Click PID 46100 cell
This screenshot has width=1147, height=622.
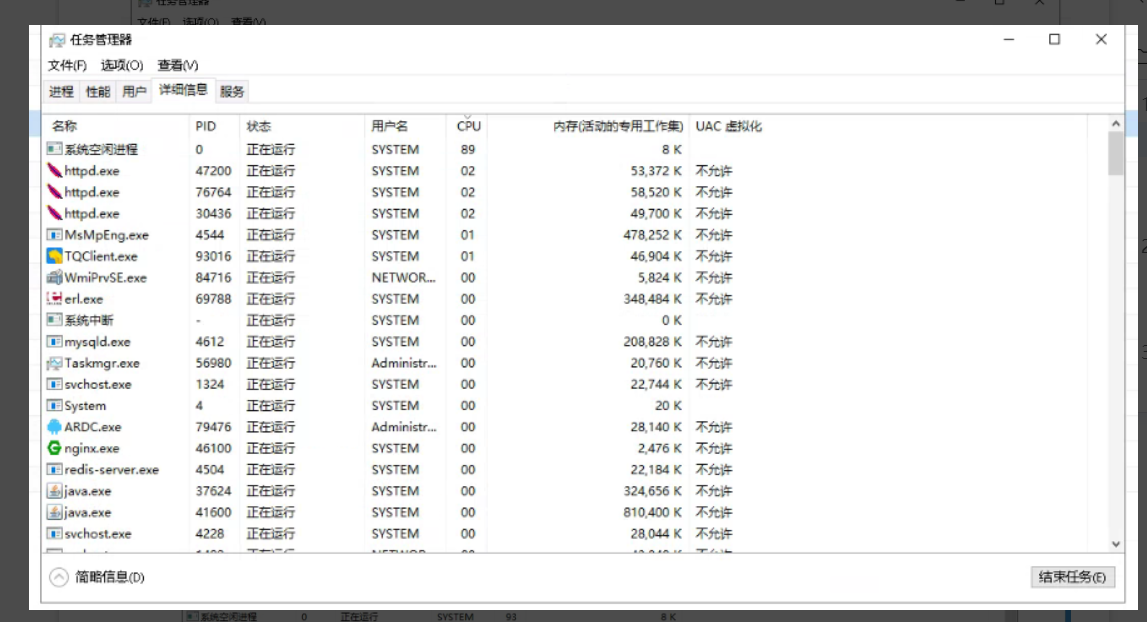click(x=213, y=448)
